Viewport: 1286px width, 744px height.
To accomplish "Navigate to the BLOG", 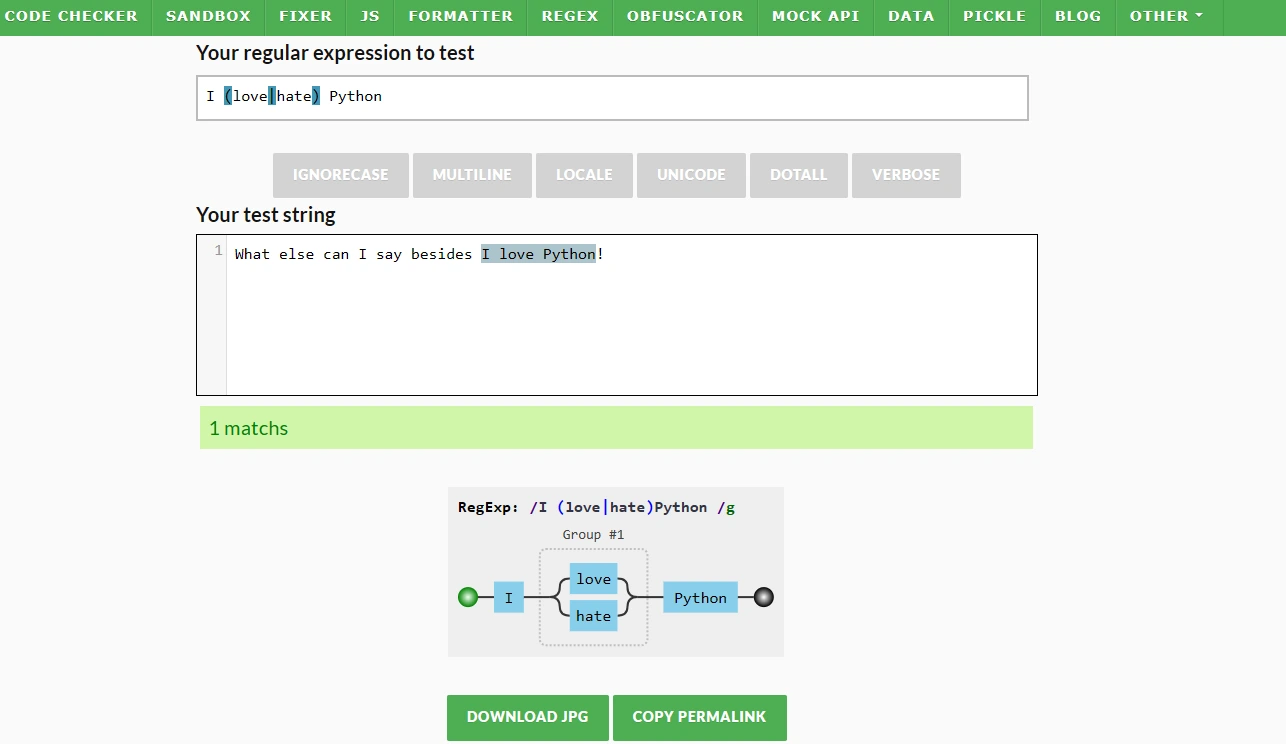I will click(1077, 16).
